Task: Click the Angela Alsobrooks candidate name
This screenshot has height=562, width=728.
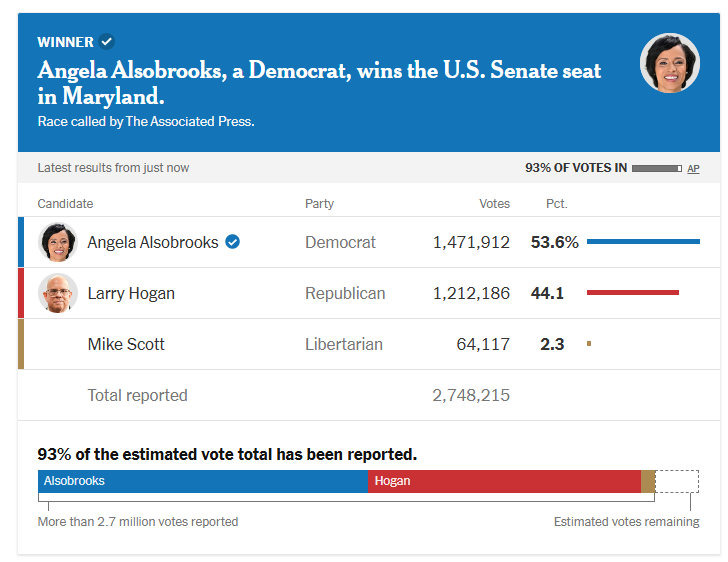Action: click(153, 242)
